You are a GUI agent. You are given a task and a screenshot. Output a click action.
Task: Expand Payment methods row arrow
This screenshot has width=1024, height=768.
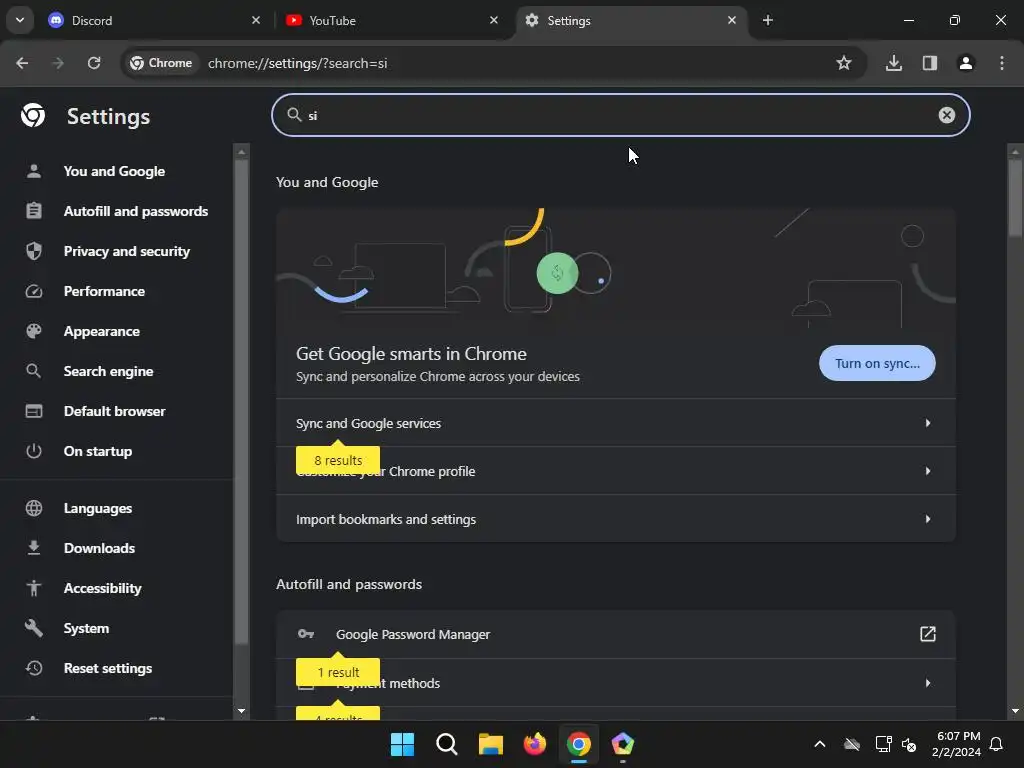click(x=927, y=683)
